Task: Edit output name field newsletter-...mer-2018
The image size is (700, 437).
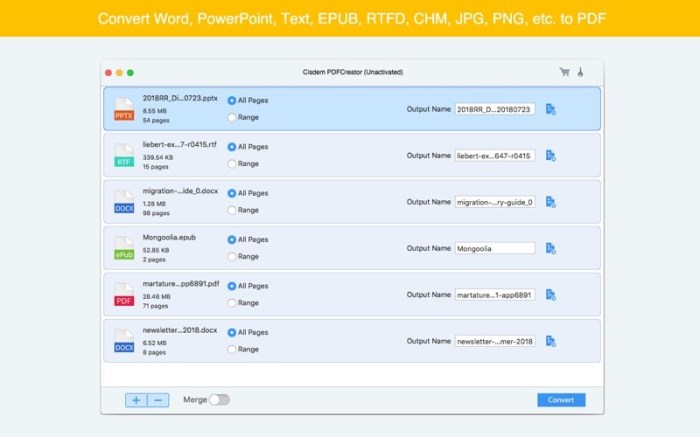Action: (495, 341)
